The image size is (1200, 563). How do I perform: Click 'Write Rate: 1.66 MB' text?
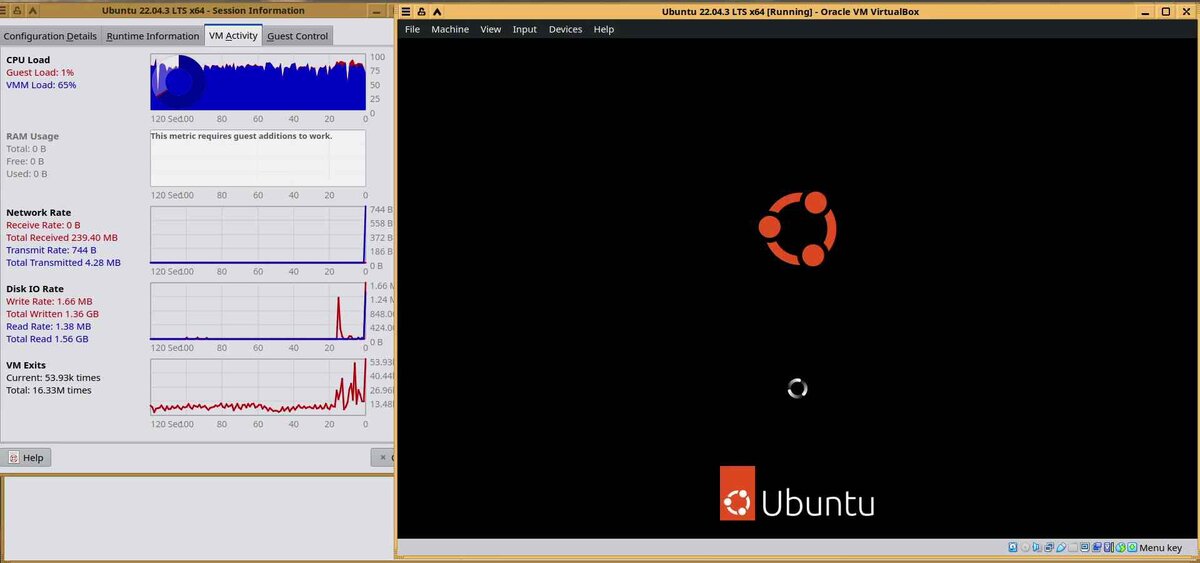[x=49, y=301]
